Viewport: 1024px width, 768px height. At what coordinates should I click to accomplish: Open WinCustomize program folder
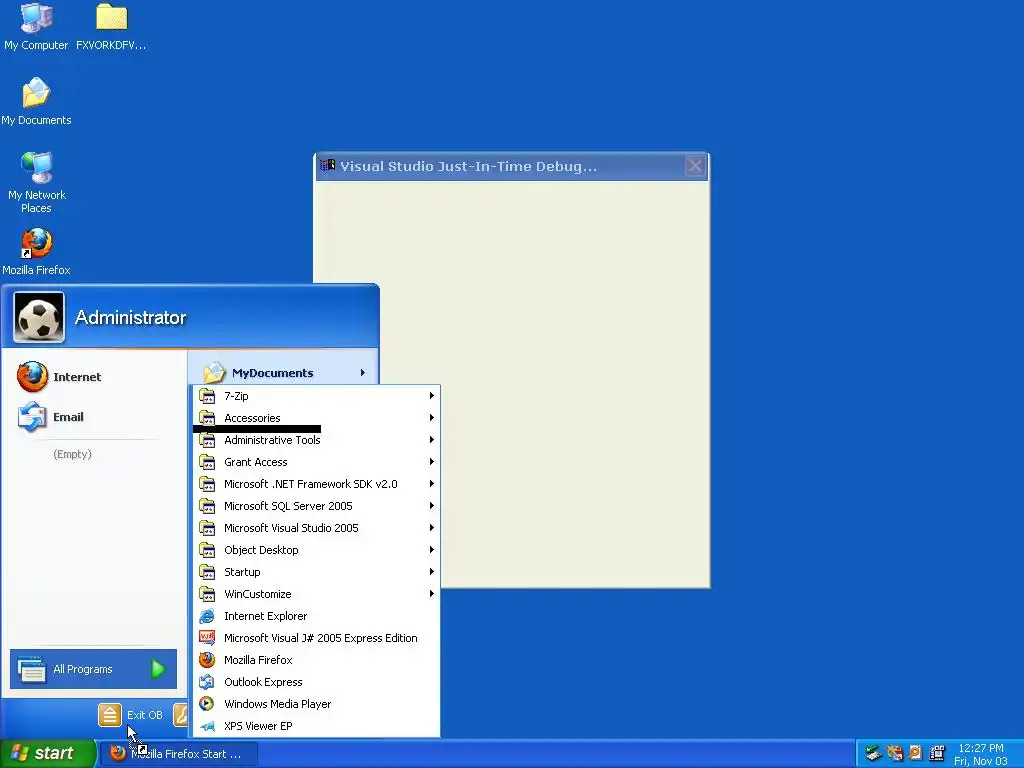[317, 594]
